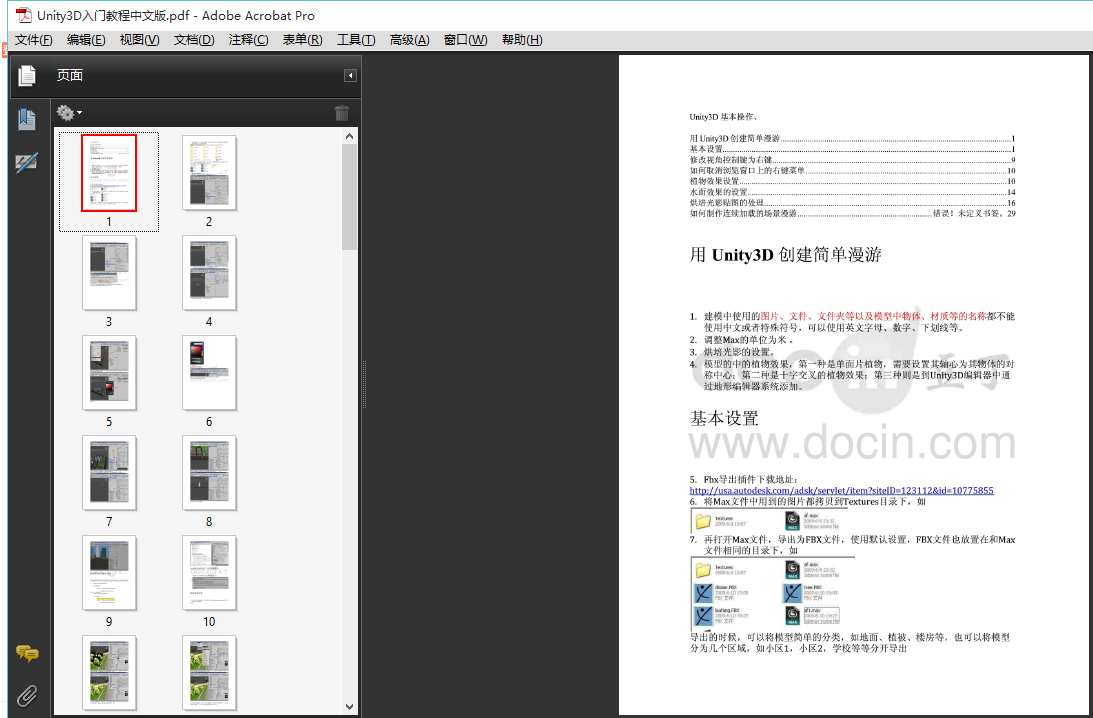
Task: Select page 3 thumbnail
Action: (x=109, y=273)
